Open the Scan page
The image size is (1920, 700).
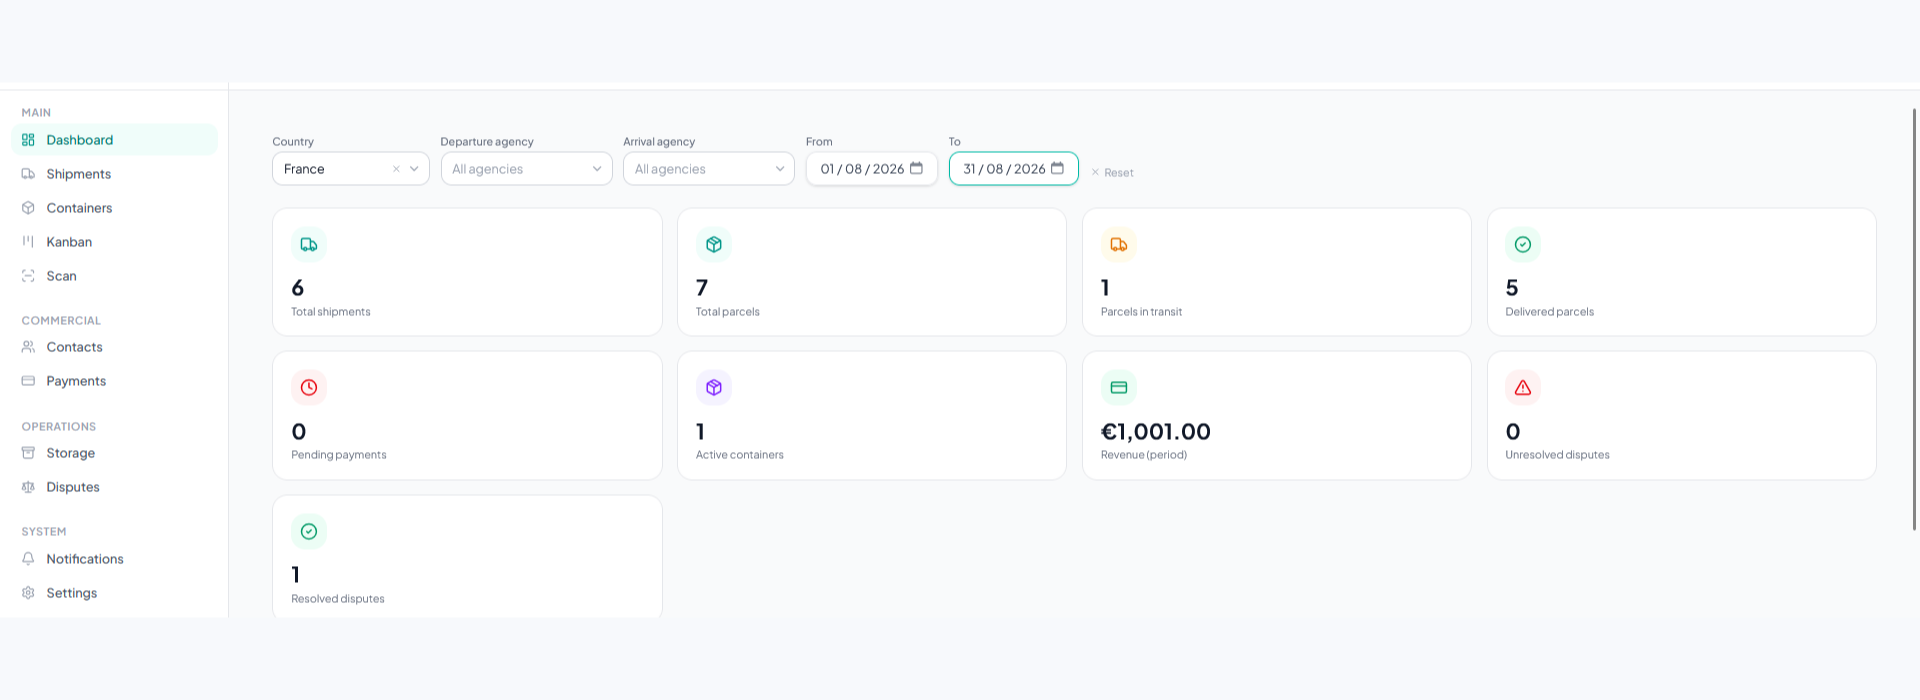[114, 276]
